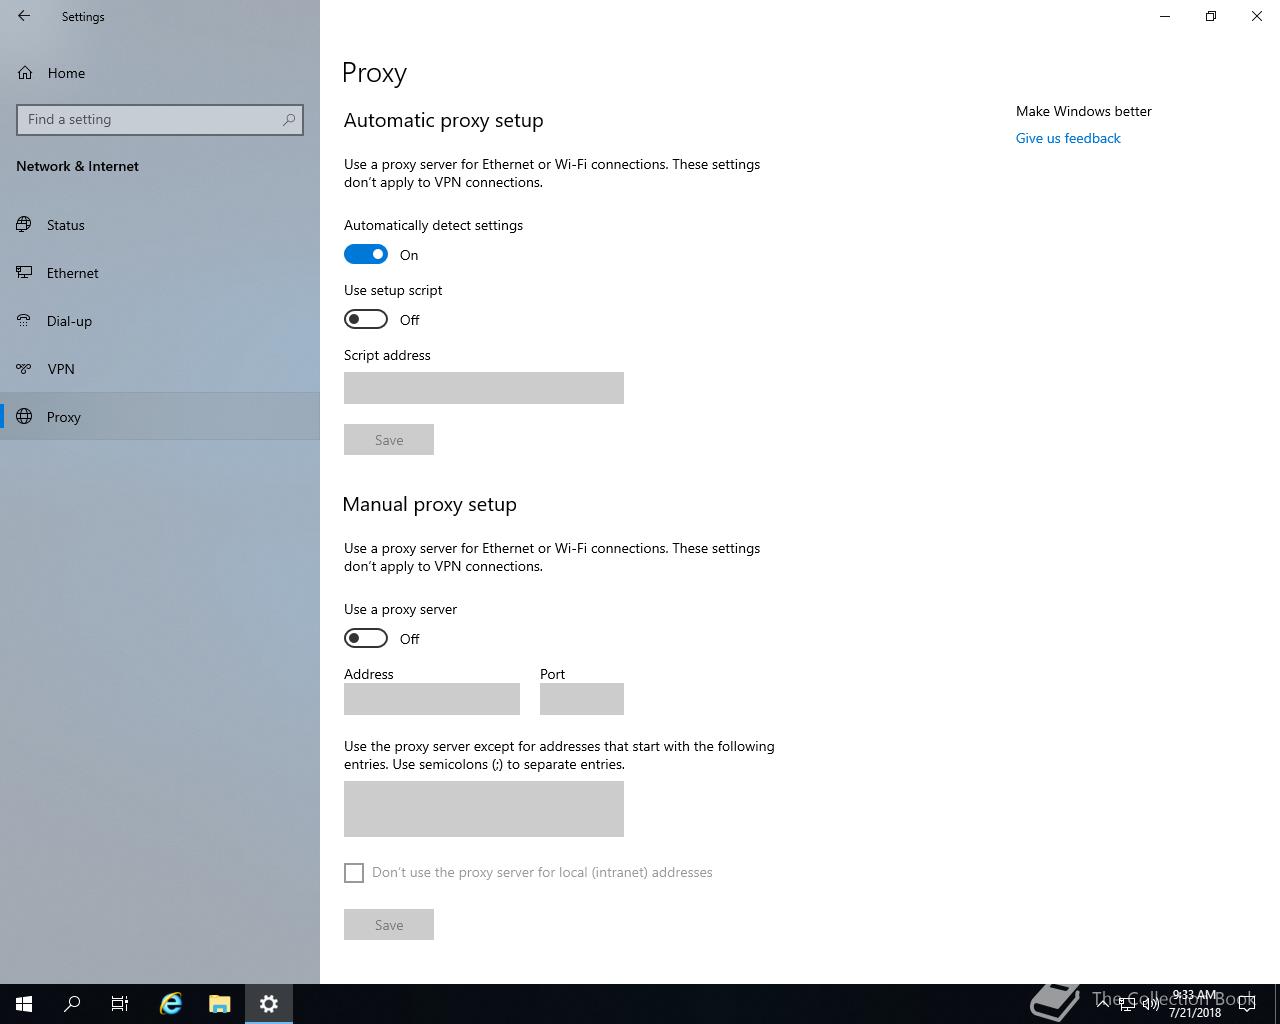1280x1024 pixels.
Task: Open the Ethernet settings page
Action: click(160, 273)
